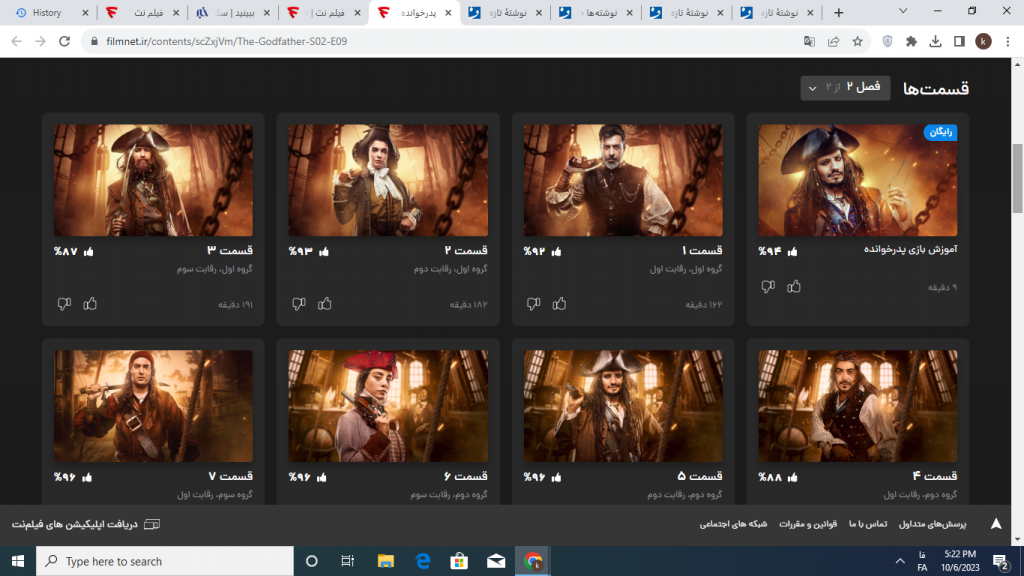Expand the season 2 of 2 dropdown
This screenshot has height=576, width=1024.
[x=844, y=88]
